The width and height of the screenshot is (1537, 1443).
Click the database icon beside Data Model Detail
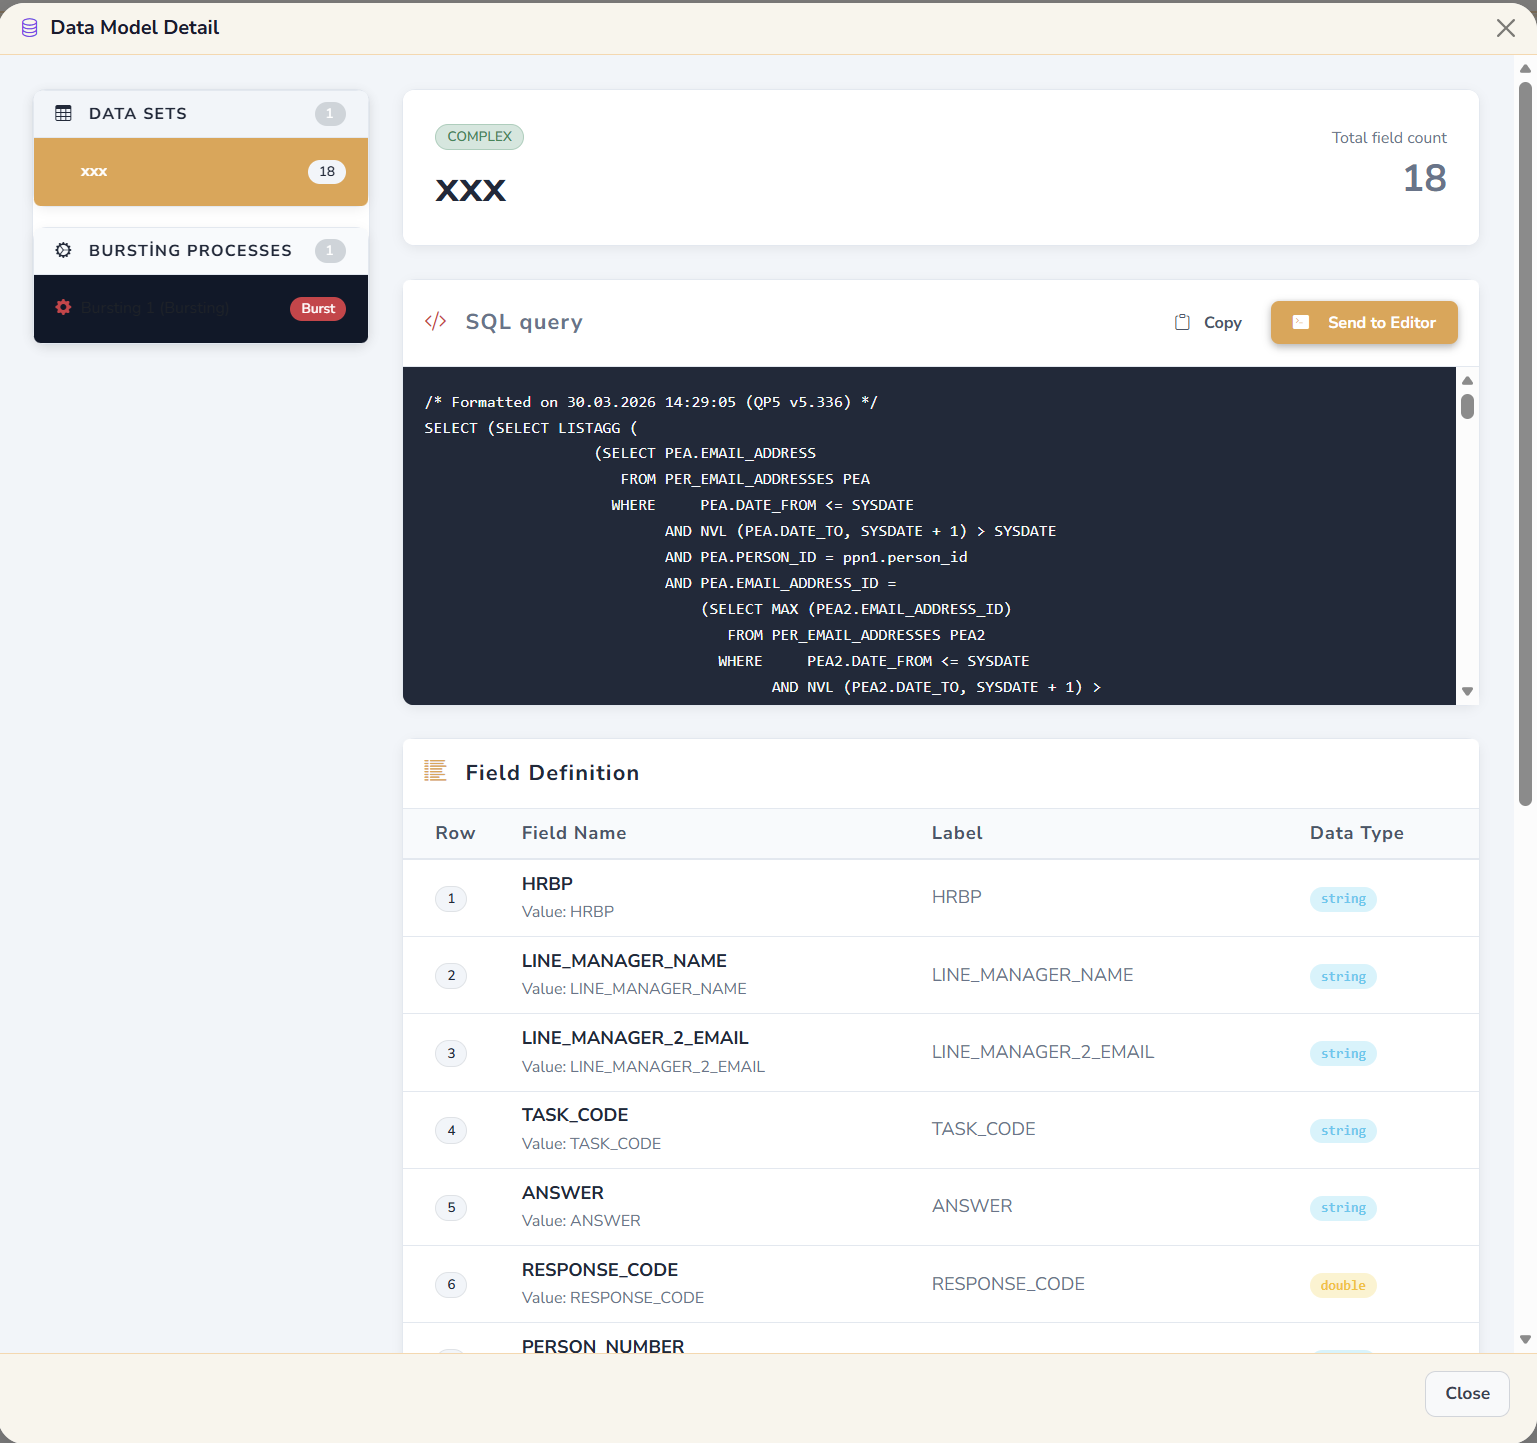30,28
